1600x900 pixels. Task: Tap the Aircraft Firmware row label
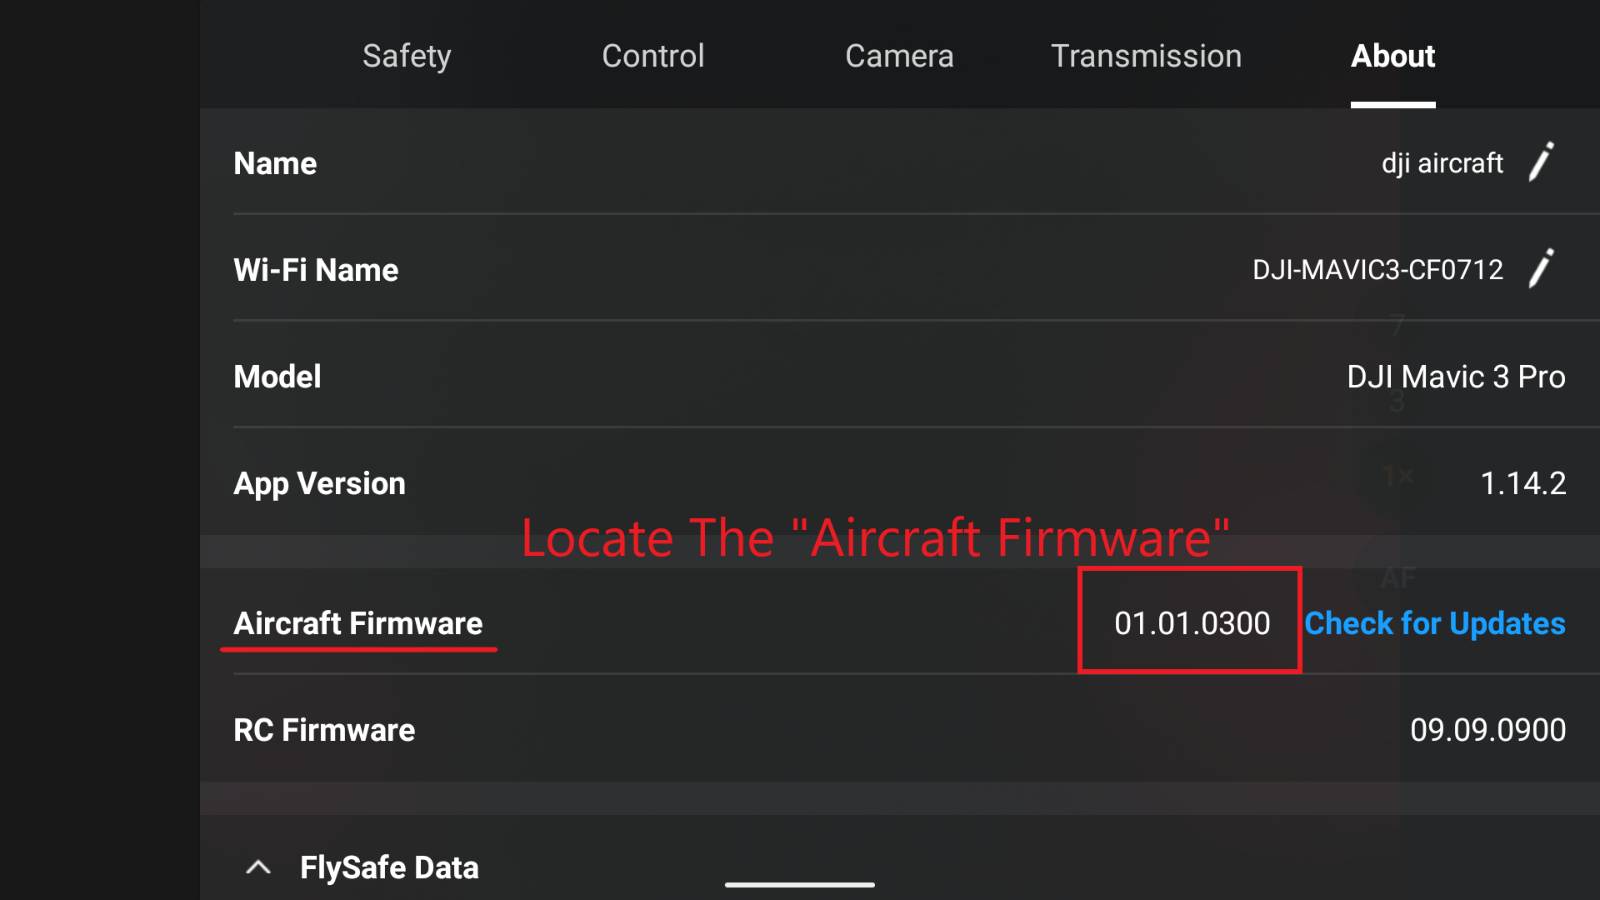tap(358, 623)
